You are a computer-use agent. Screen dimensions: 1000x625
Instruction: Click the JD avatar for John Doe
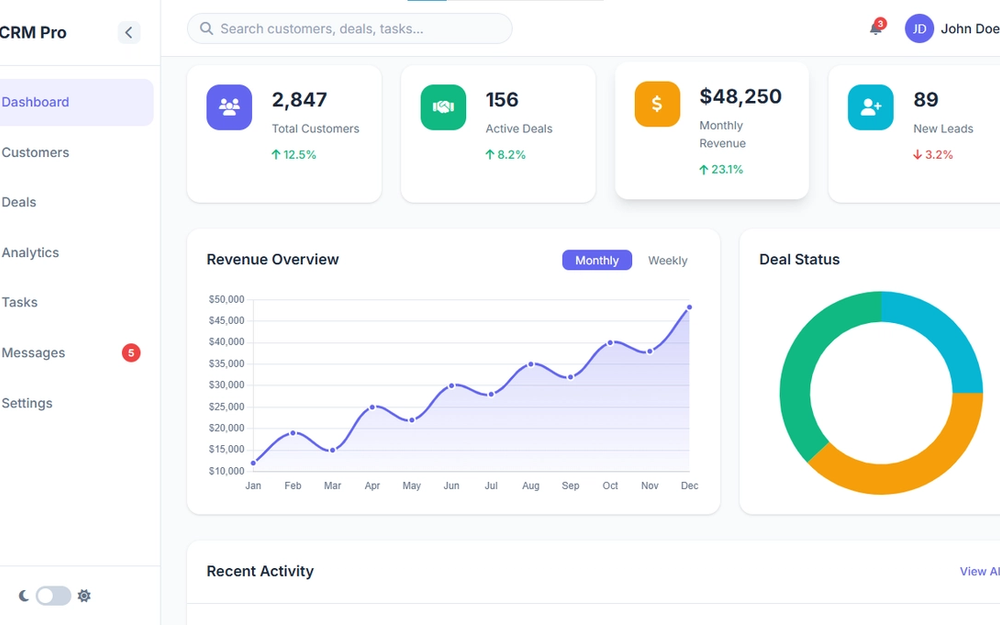[919, 28]
